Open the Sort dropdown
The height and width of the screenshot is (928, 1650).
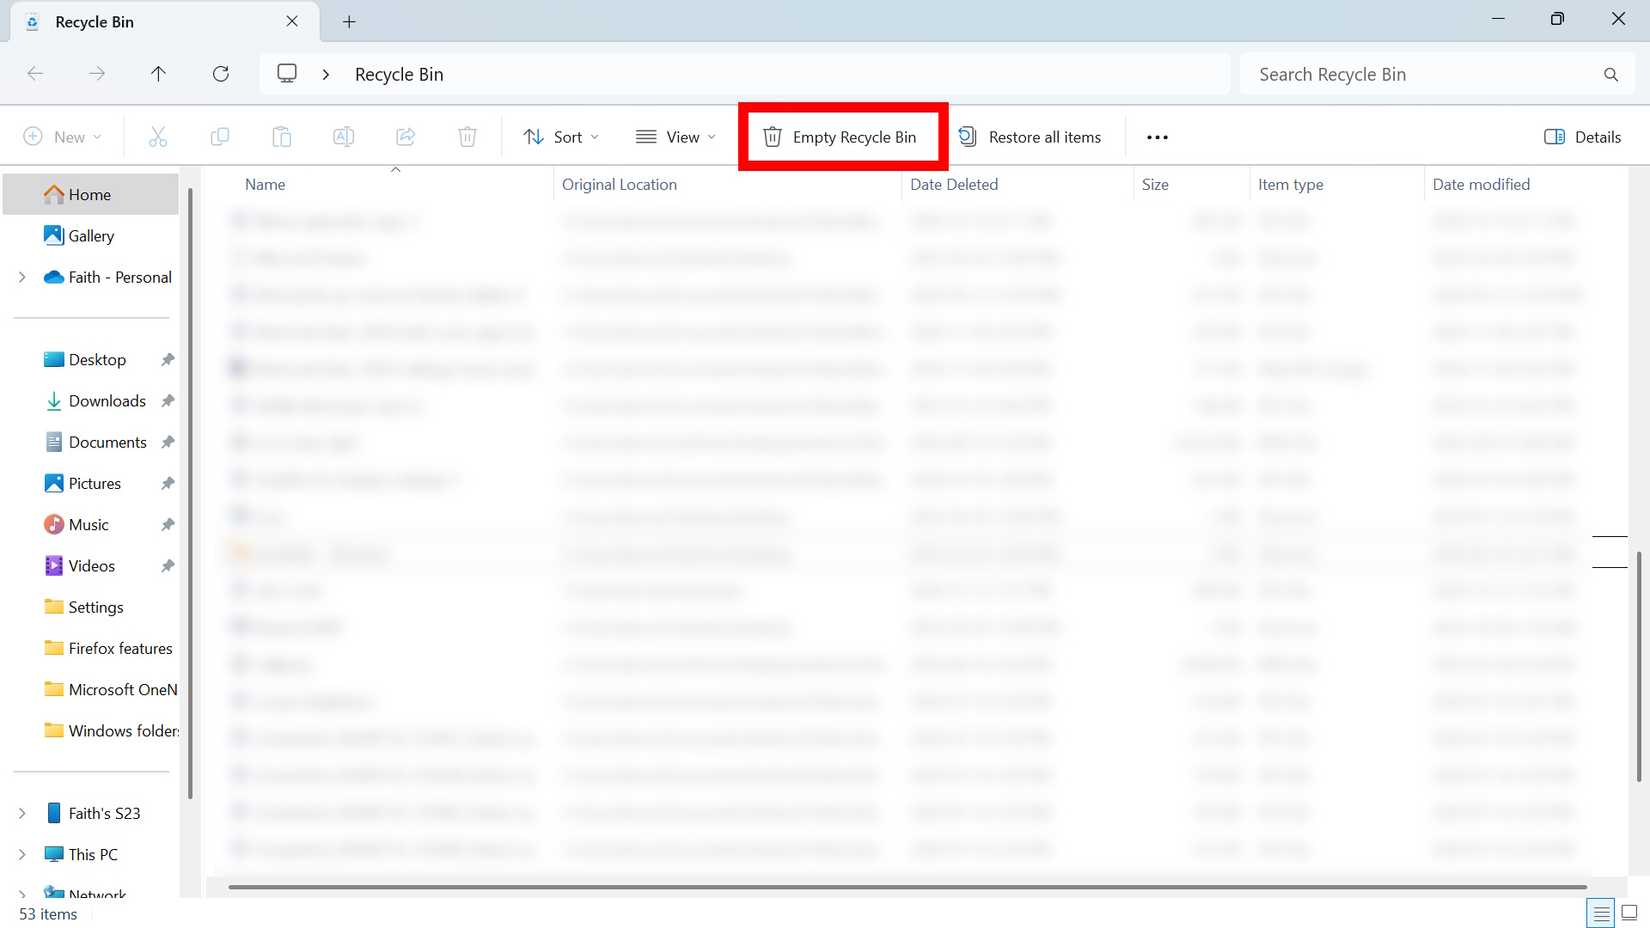[561, 137]
